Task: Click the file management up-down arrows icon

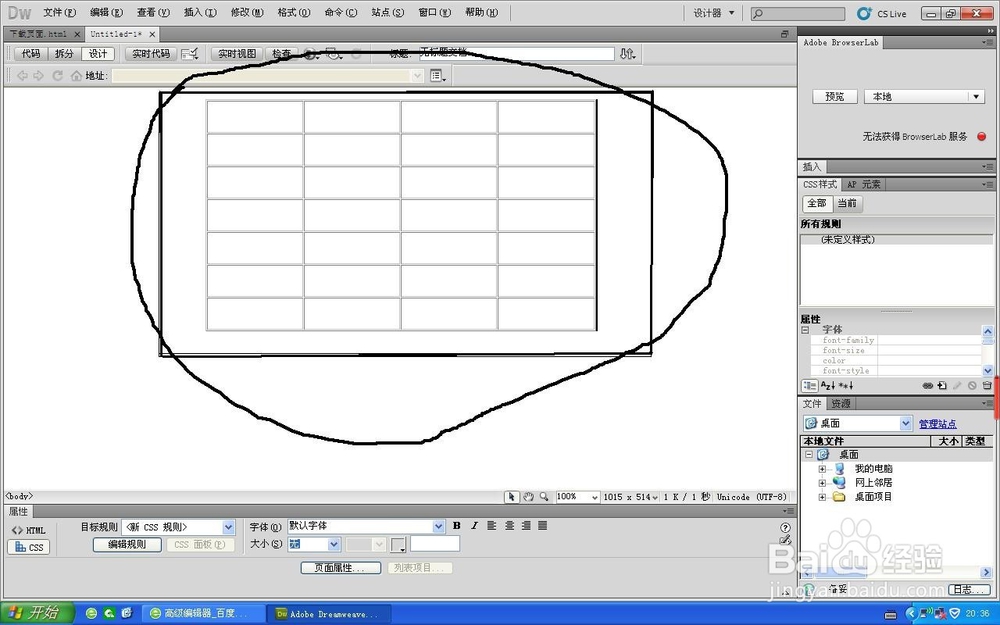Action: 628,54
